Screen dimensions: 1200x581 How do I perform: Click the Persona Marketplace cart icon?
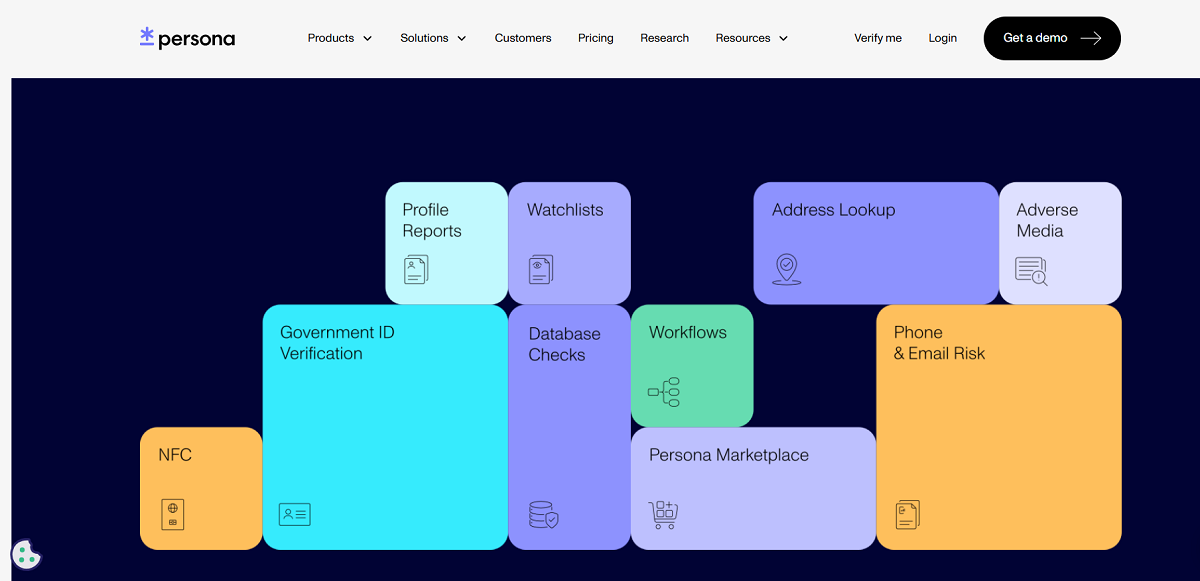coord(663,514)
